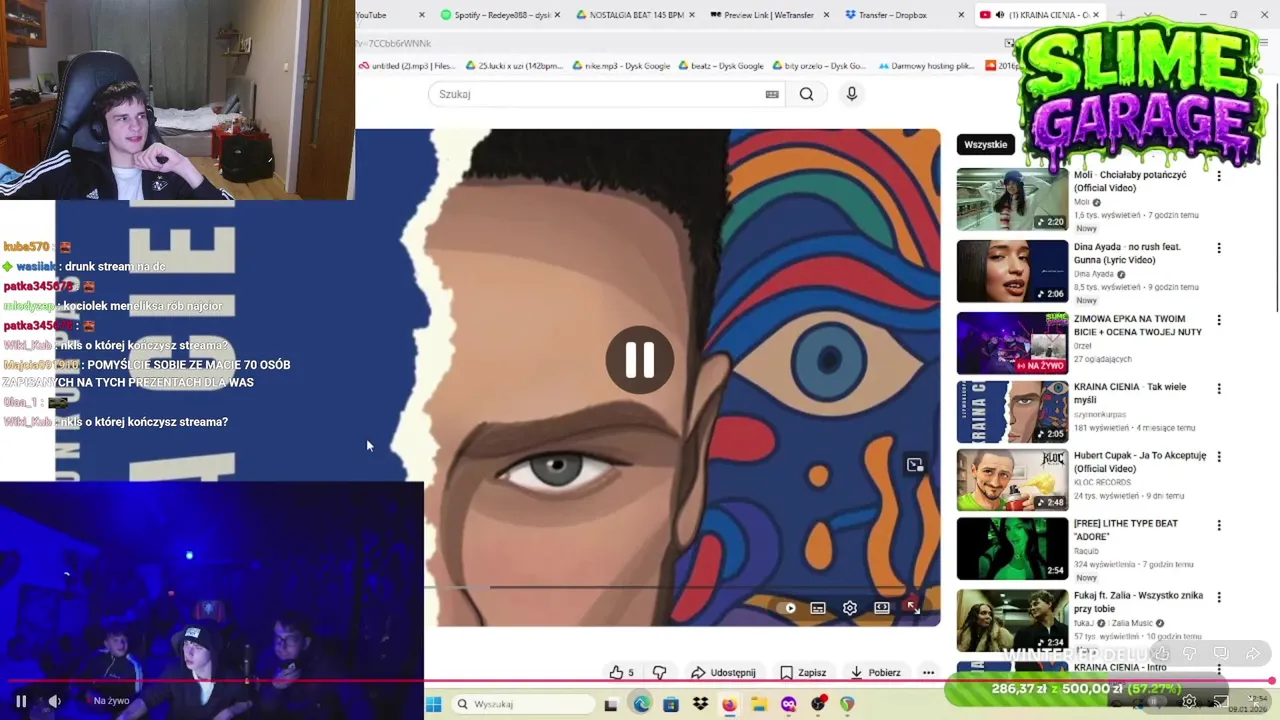
Task: Open bookmark nike.mp3 - Dysk Google
Action: tap(620, 66)
